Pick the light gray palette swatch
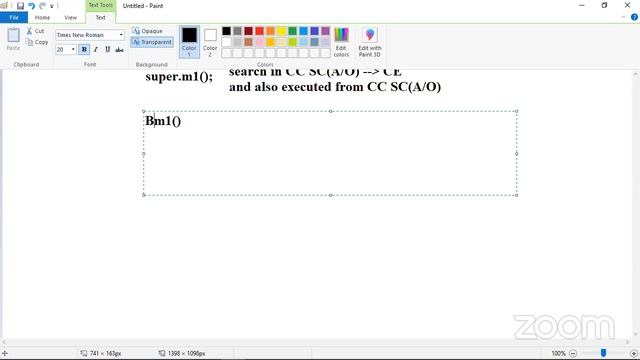This screenshot has height=360, width=640. pyautogui.click(x=238, y=42)
